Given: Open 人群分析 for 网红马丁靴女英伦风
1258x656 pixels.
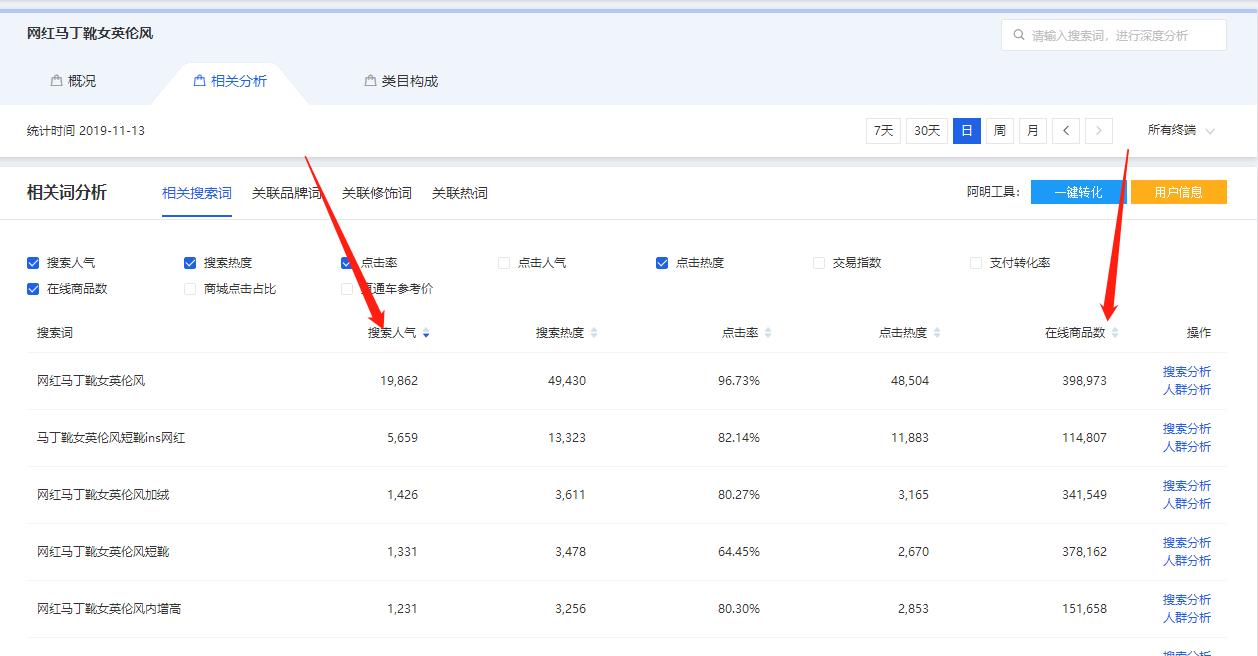Looking at the screenshot, I should (1188, 389).
